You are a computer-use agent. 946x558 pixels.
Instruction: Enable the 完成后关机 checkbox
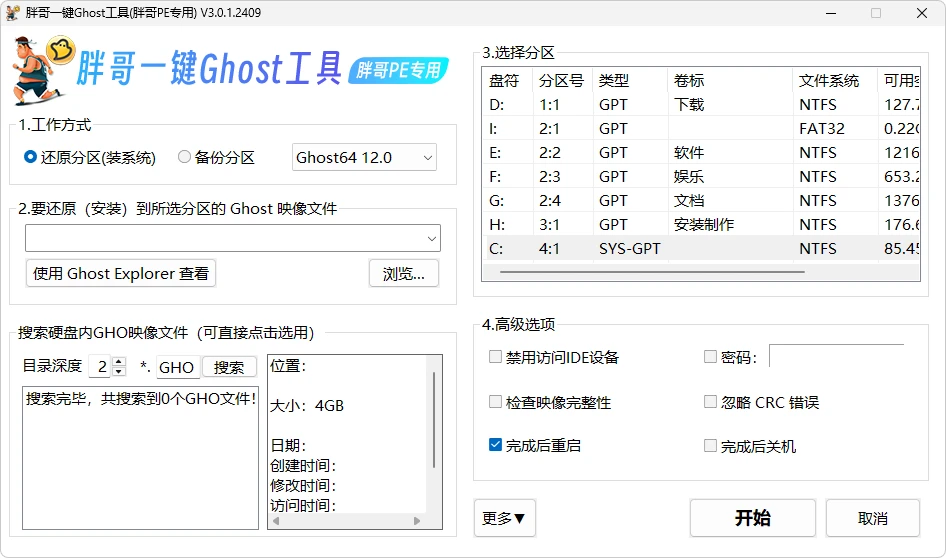point(711,446)
